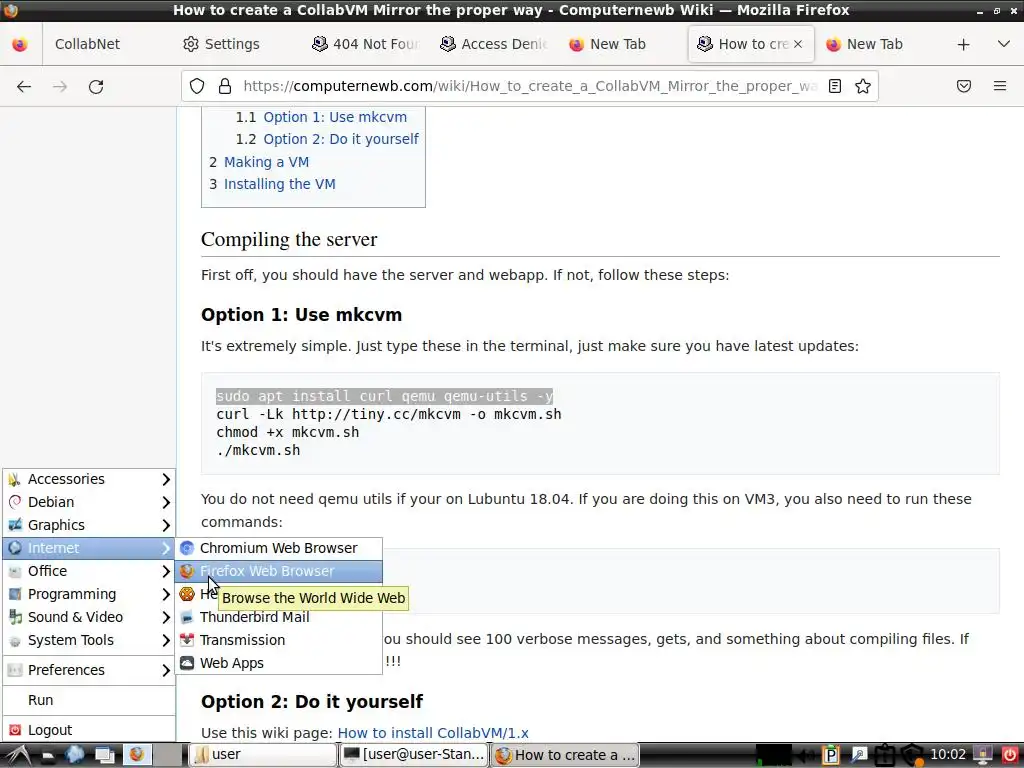Toggle reader view in the address bar

coord(835,86)
